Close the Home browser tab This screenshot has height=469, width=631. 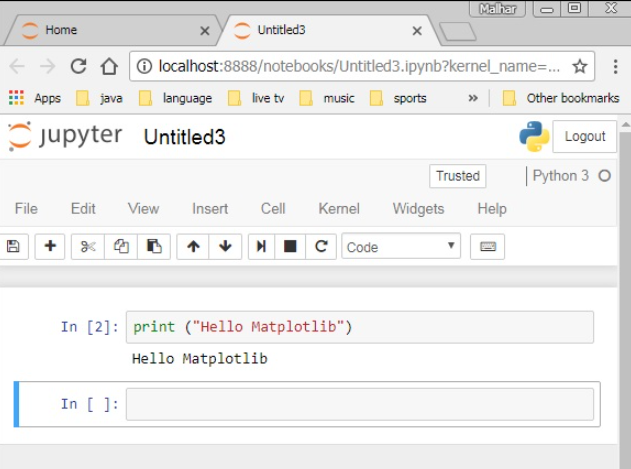[204, 31]
